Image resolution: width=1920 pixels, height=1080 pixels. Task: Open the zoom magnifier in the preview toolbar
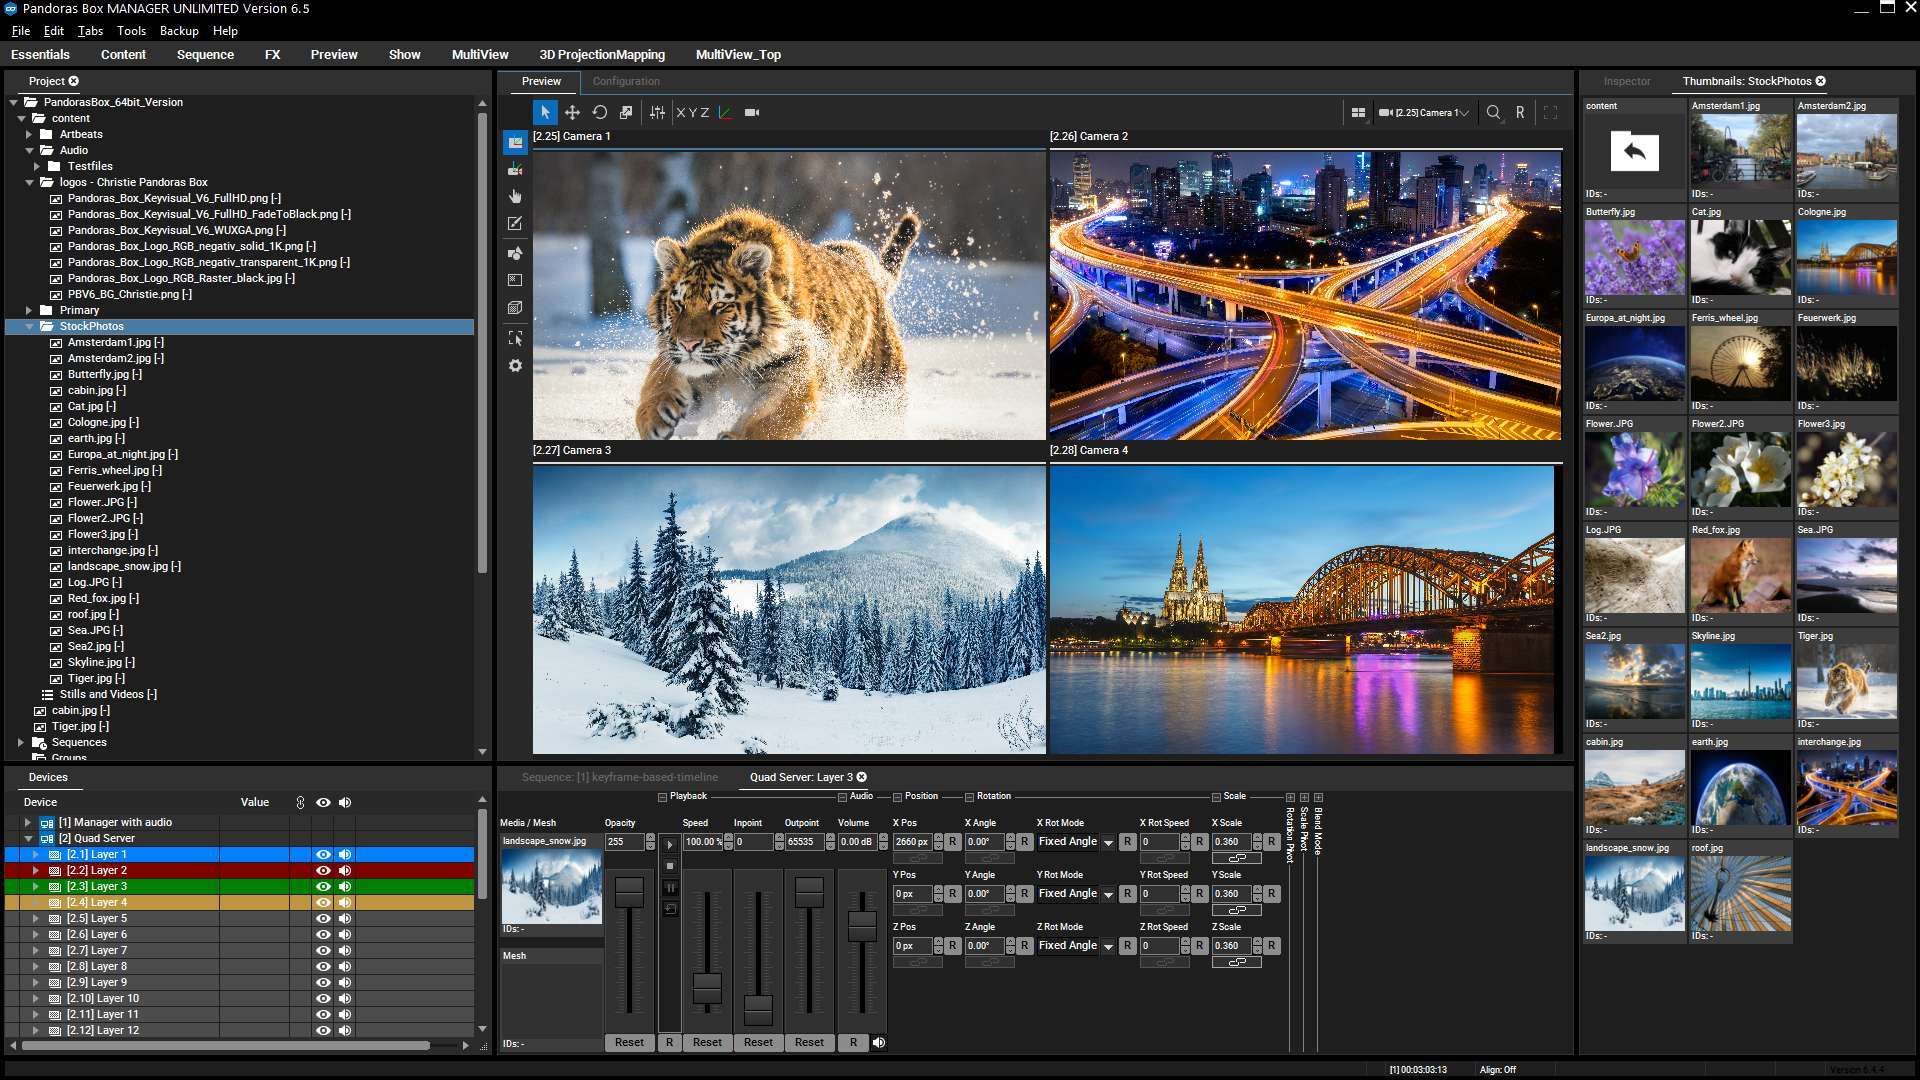(1494, 112)
